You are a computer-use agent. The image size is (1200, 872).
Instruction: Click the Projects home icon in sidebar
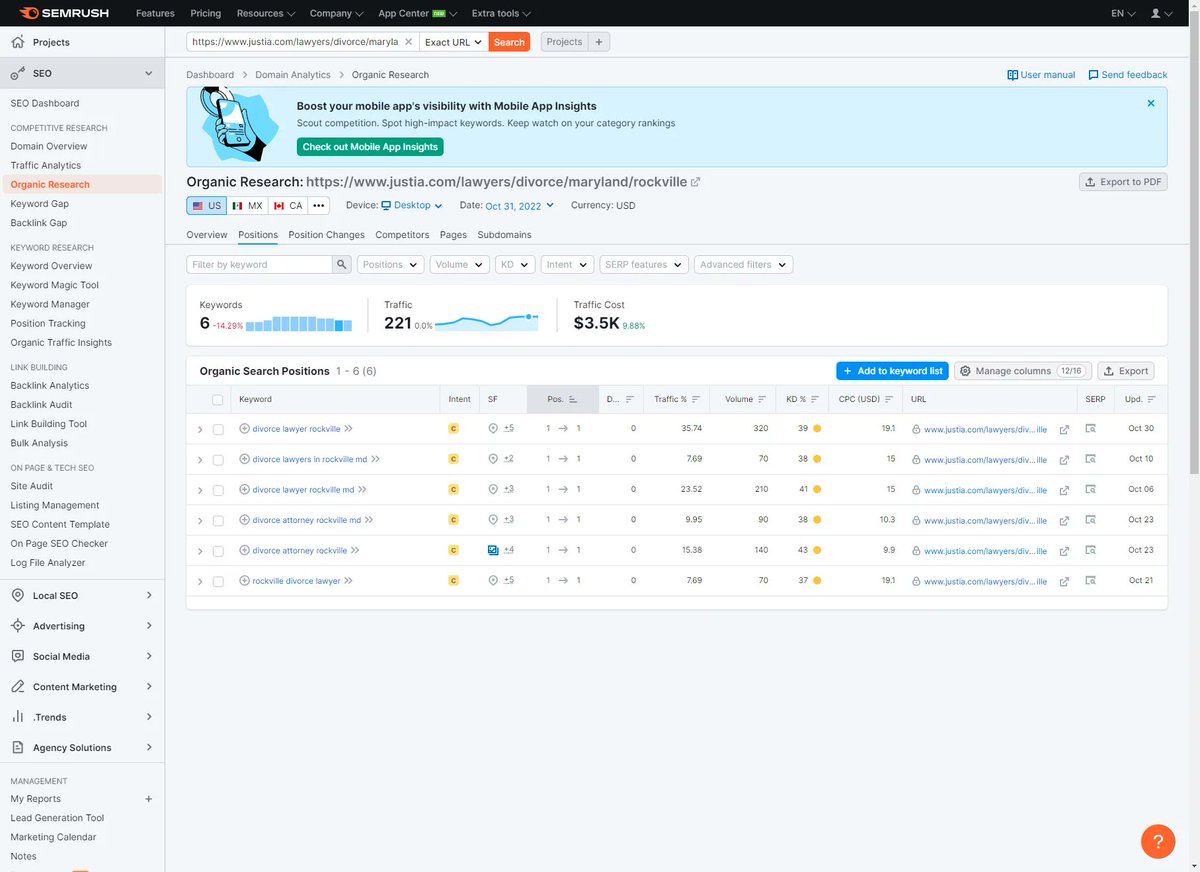coord(17,42)
